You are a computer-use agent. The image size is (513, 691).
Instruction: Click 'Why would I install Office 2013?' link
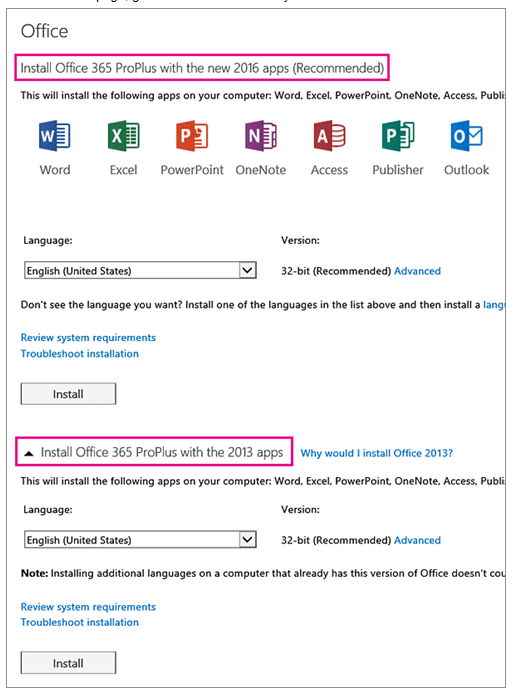click(376, 453)
